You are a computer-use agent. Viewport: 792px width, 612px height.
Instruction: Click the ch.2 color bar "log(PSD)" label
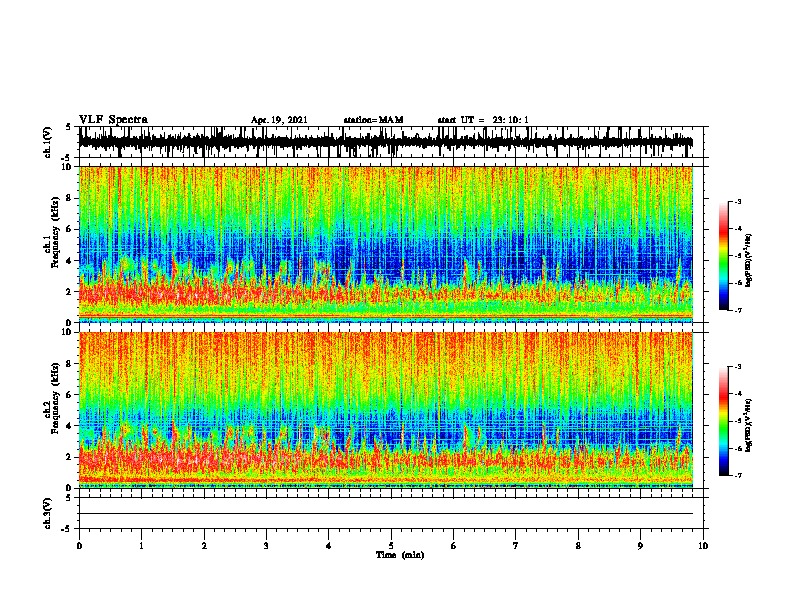748,425
